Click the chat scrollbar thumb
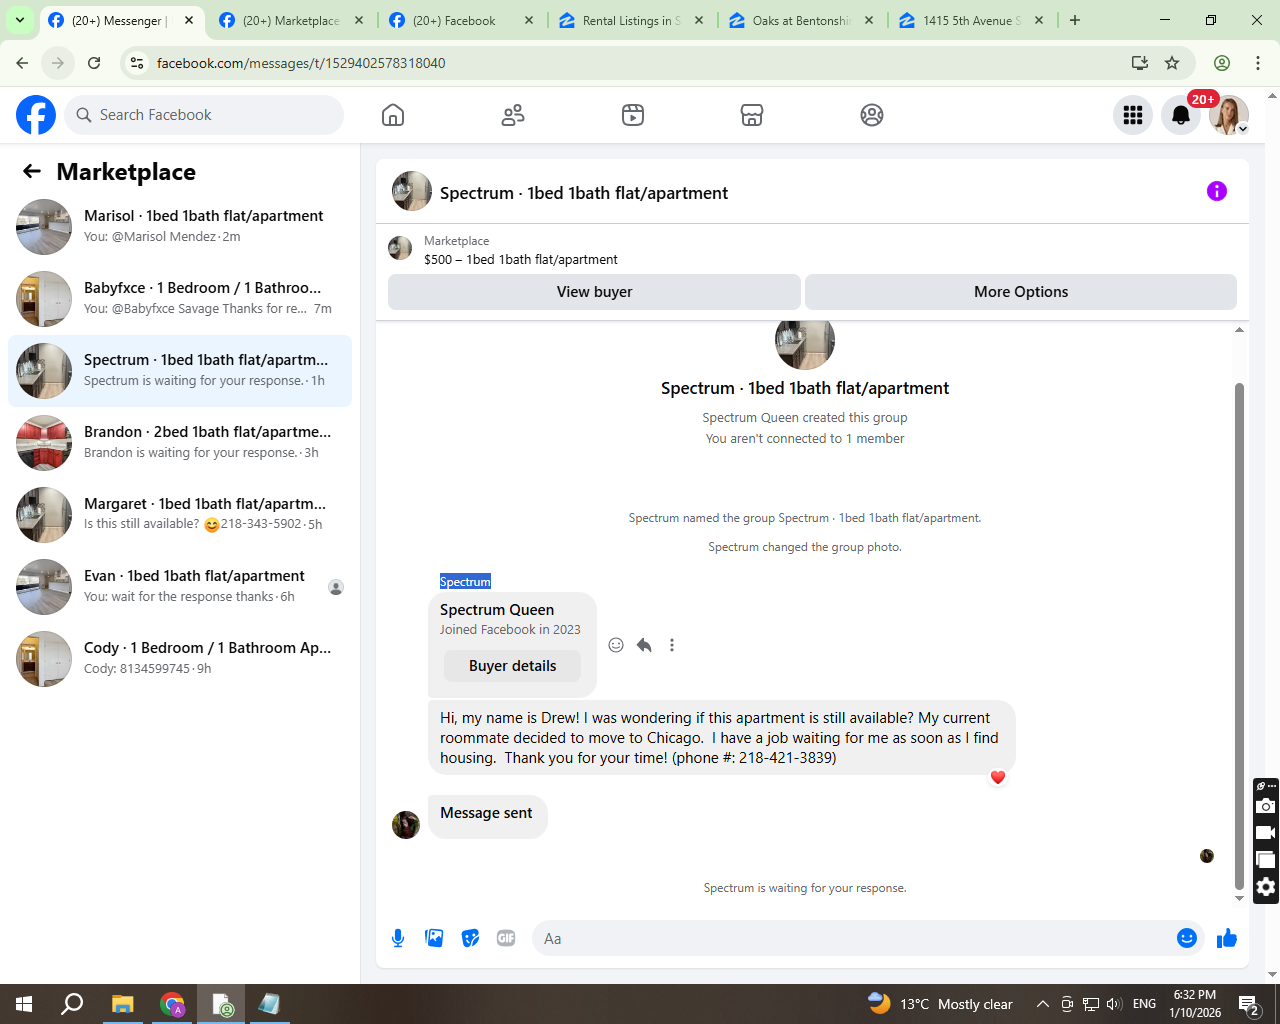This screenshot has height=1024, width=1280. (x=1239, y=635)
